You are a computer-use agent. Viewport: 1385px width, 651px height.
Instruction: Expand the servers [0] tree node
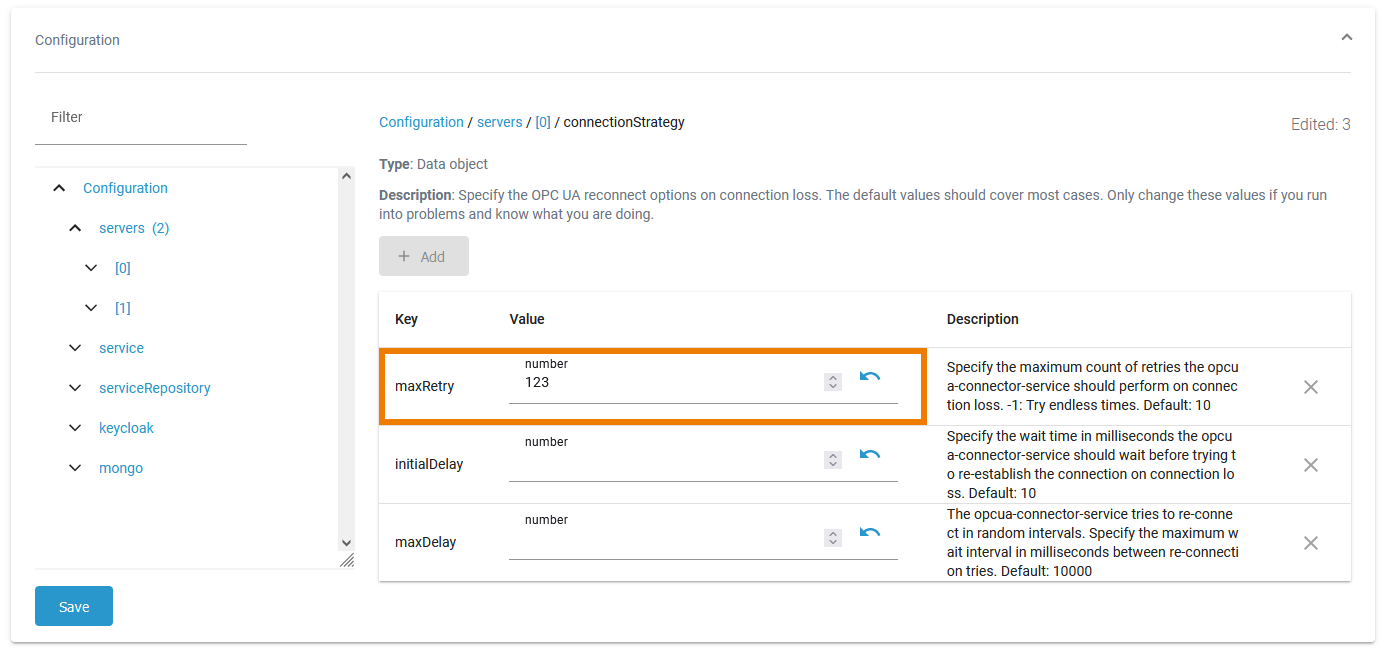click(x=91, y=268)
